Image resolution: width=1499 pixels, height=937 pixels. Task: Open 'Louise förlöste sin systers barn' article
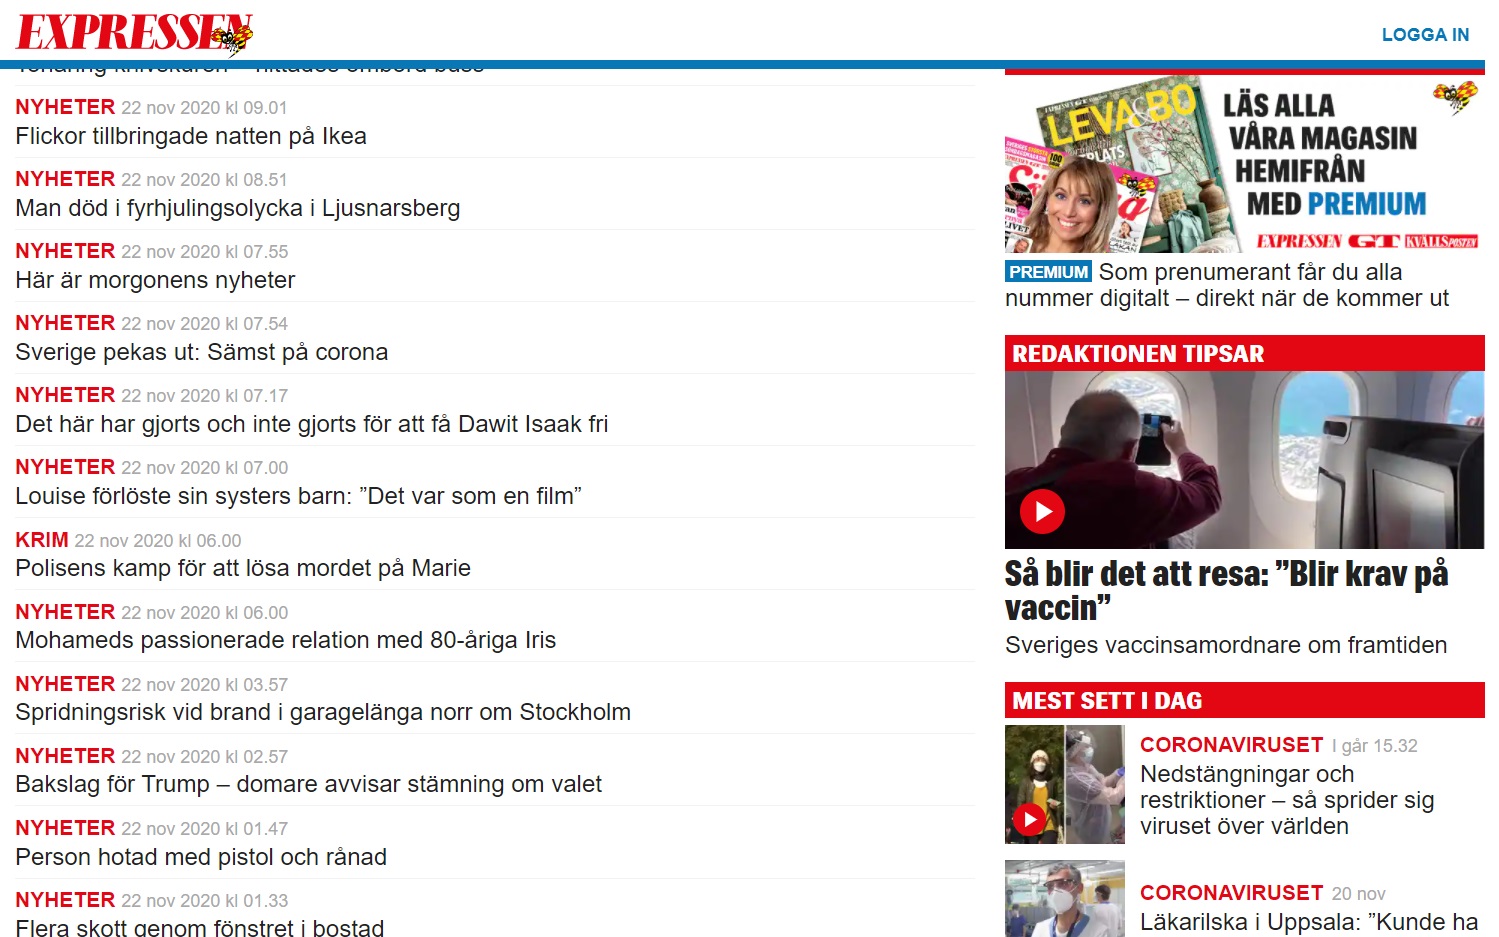coord(298,496)
